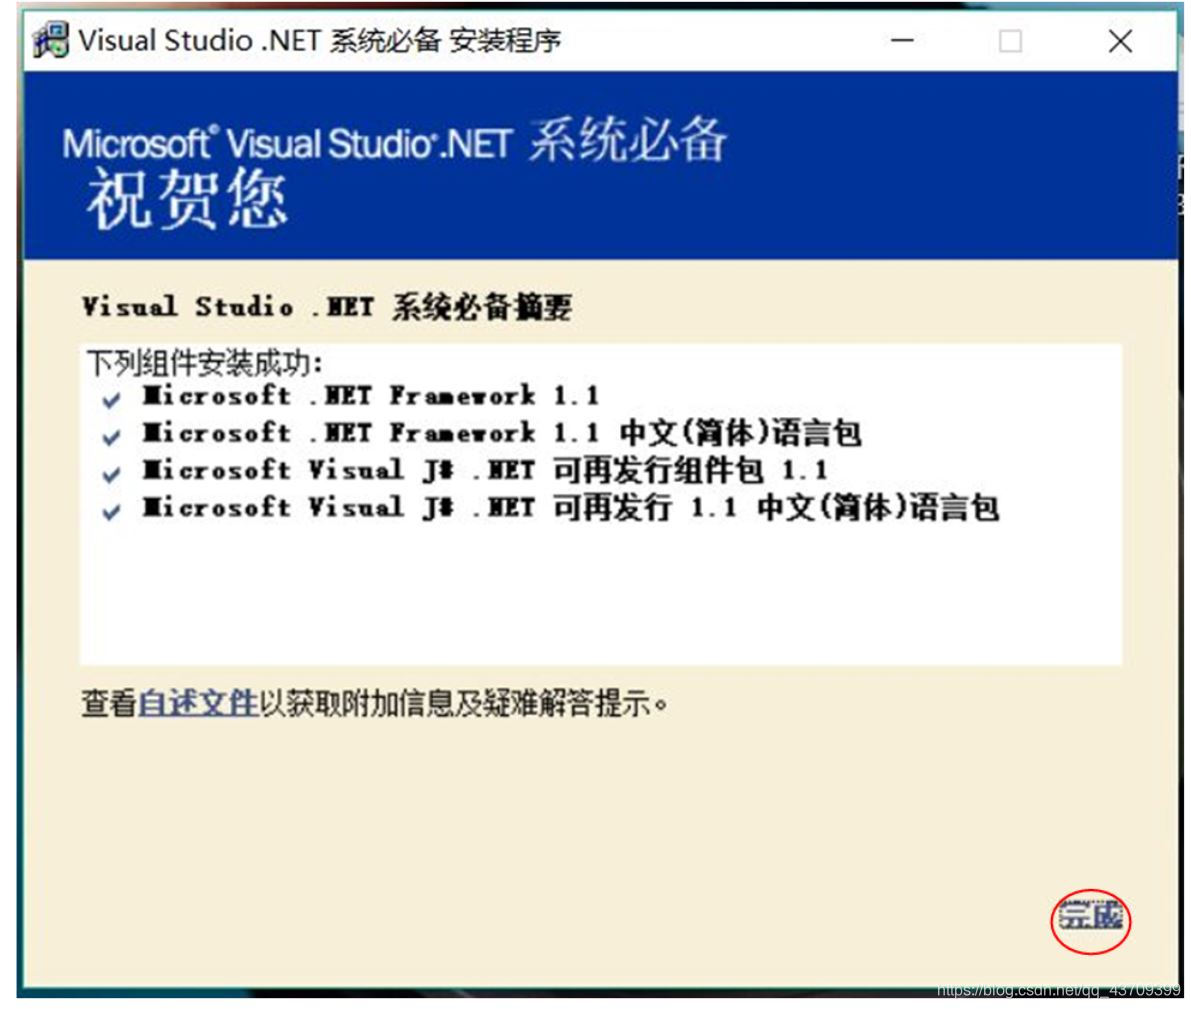Image resolution: width=1191 pixels, height=1009 pixels.
Task: Click checkmark beside Framework 1.1 中文(简体)语言包
Action: coord(112,437)
